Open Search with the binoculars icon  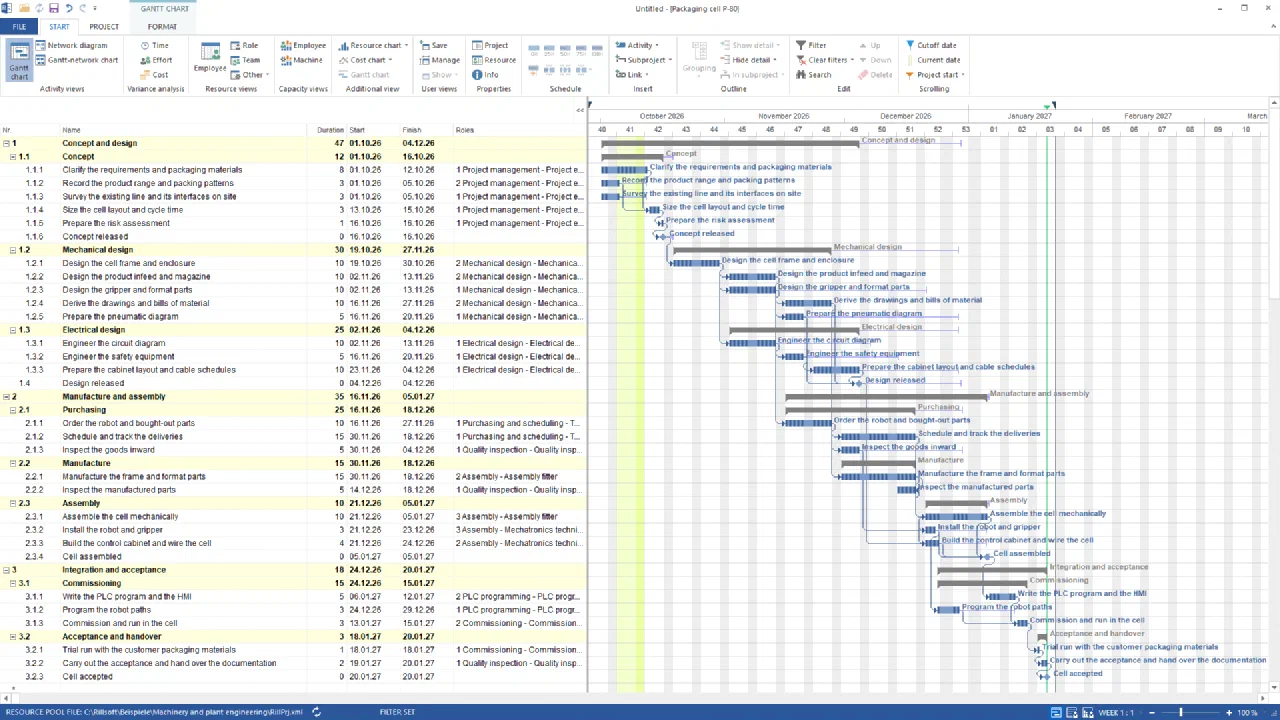click(x=814, y=75)
